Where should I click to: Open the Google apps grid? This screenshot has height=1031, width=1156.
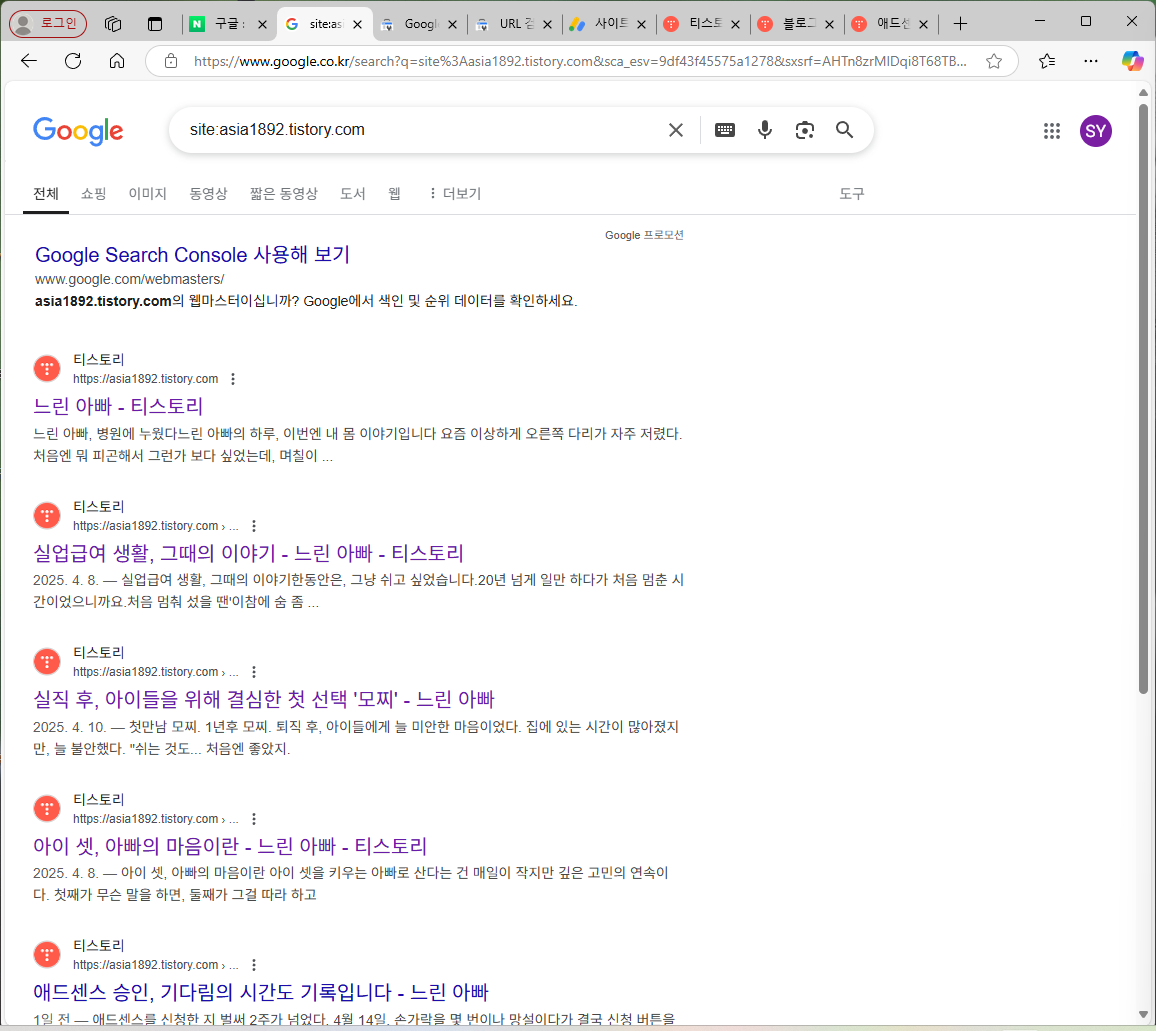1052,131
